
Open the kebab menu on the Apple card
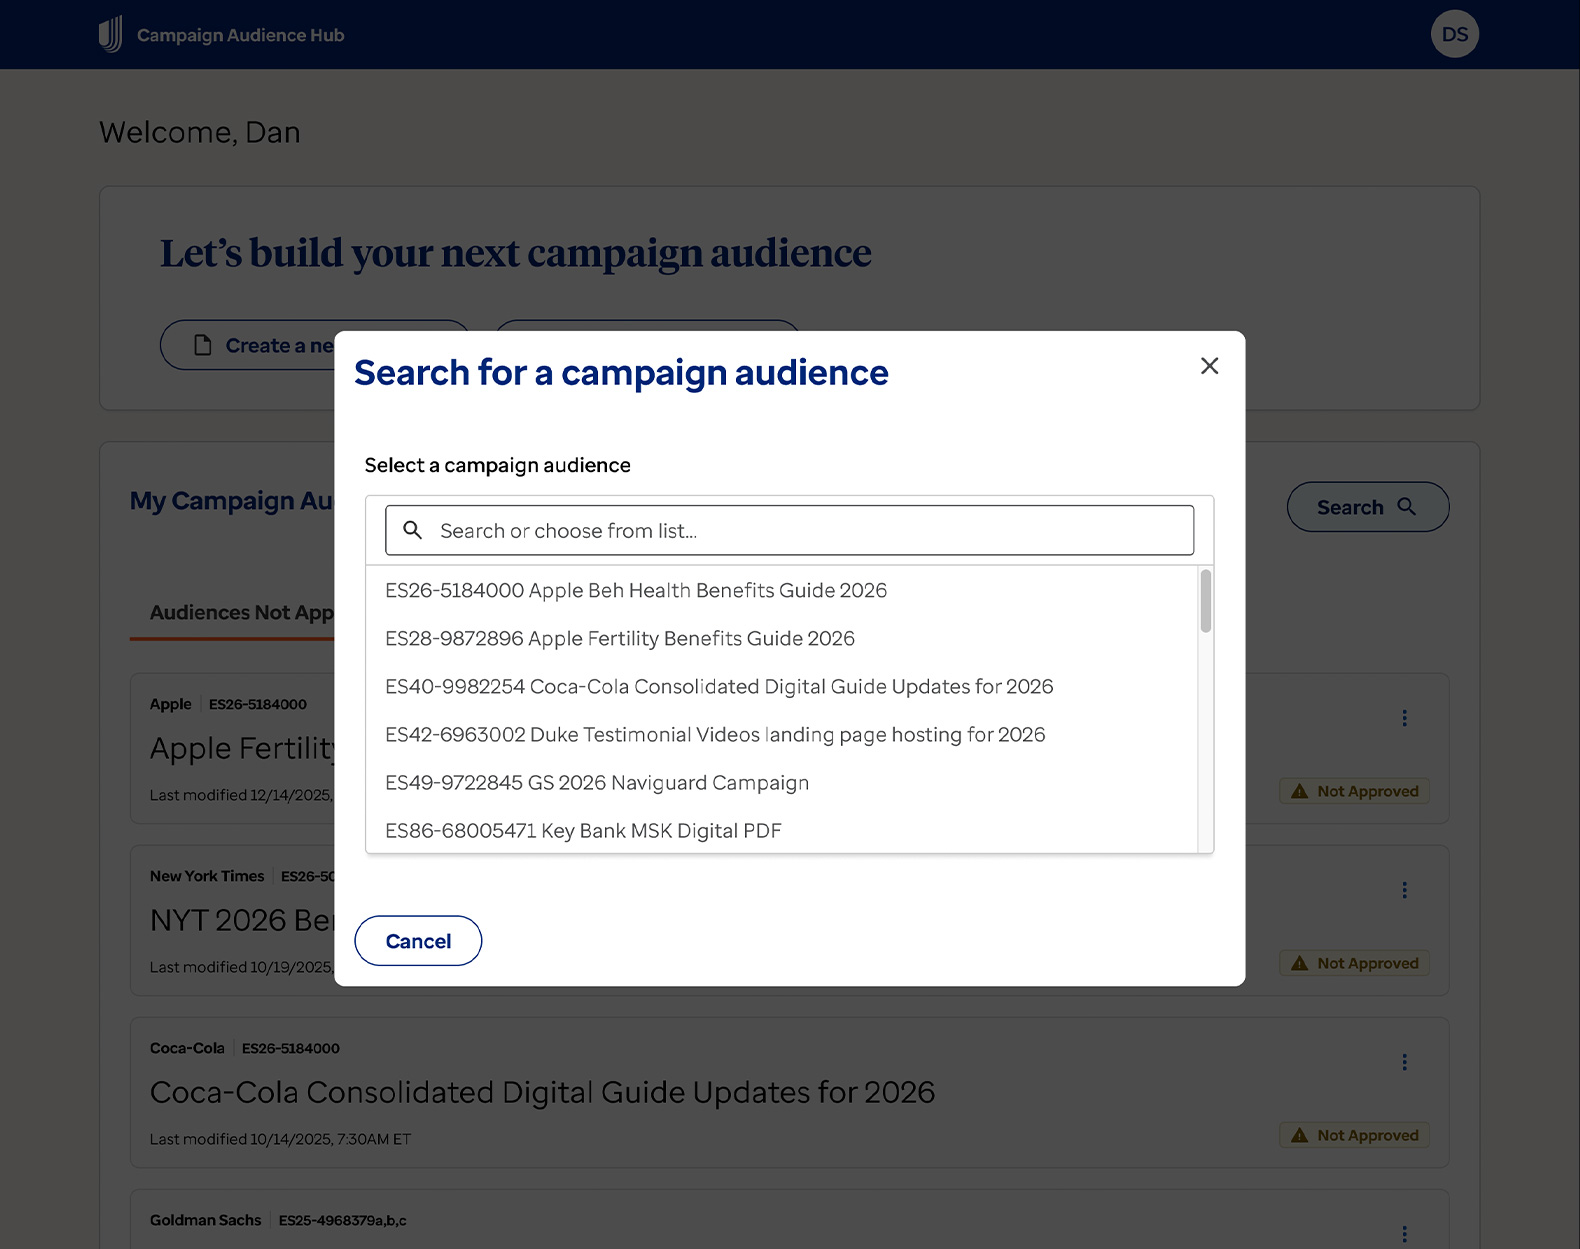(1404, 718)
